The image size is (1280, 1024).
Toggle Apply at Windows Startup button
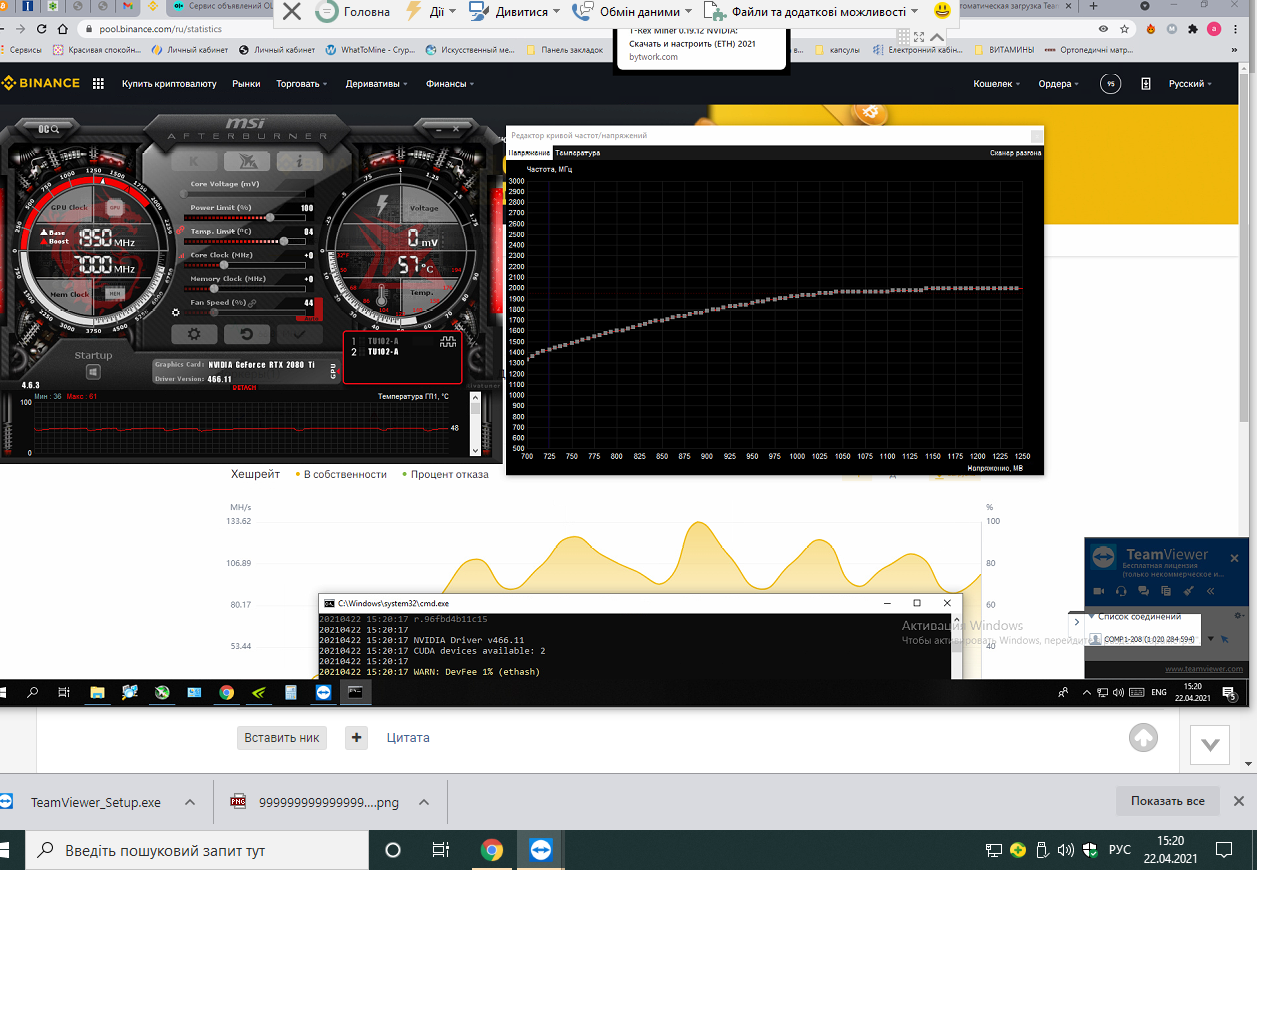coord(93,372)
